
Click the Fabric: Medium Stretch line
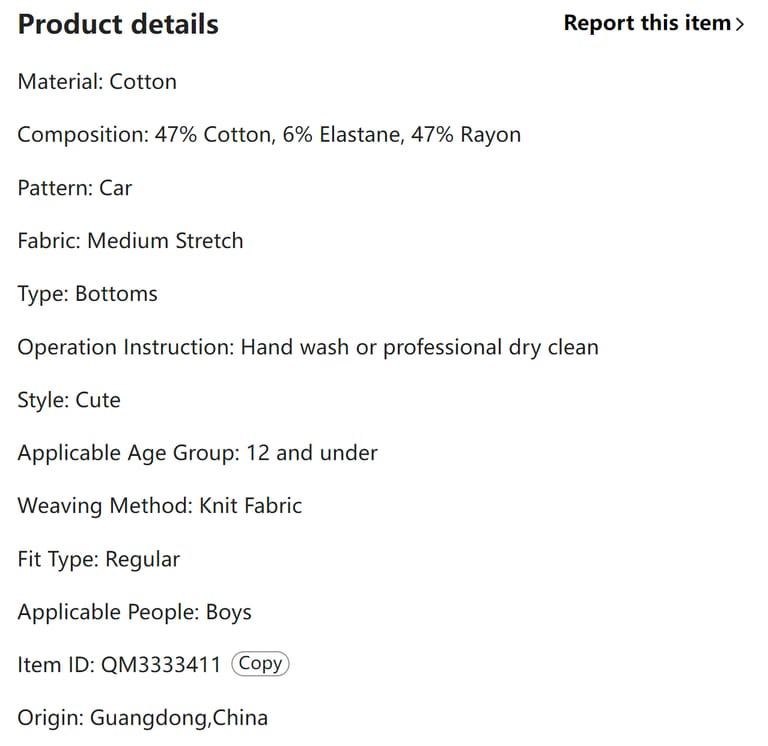click(130, 241)
